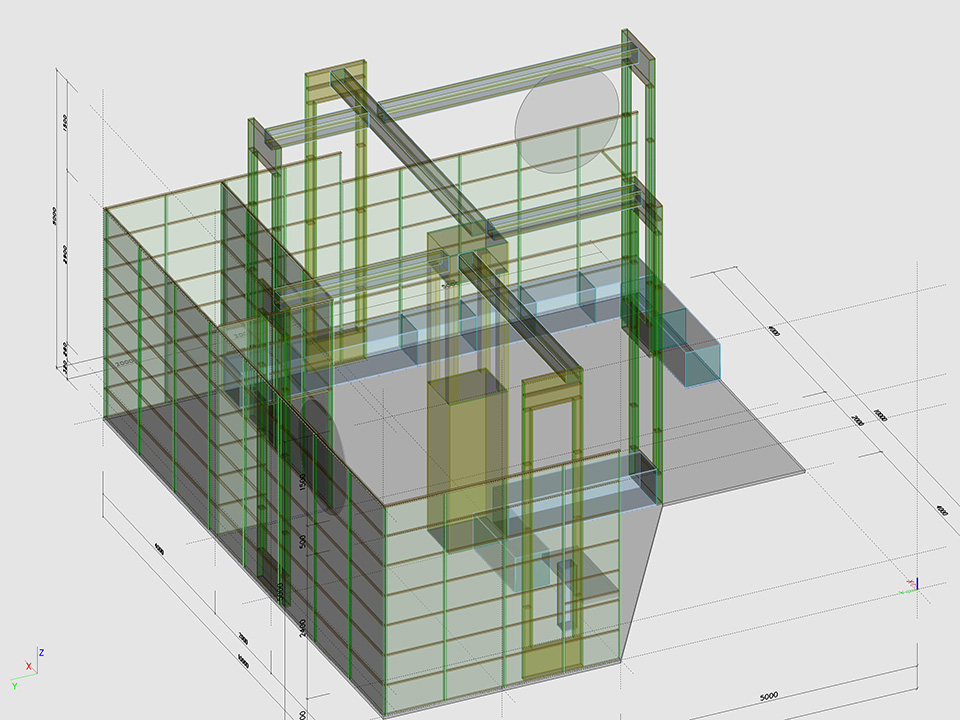Click the red X axis label
960x720 pixels.
click(x=28, y=665)
